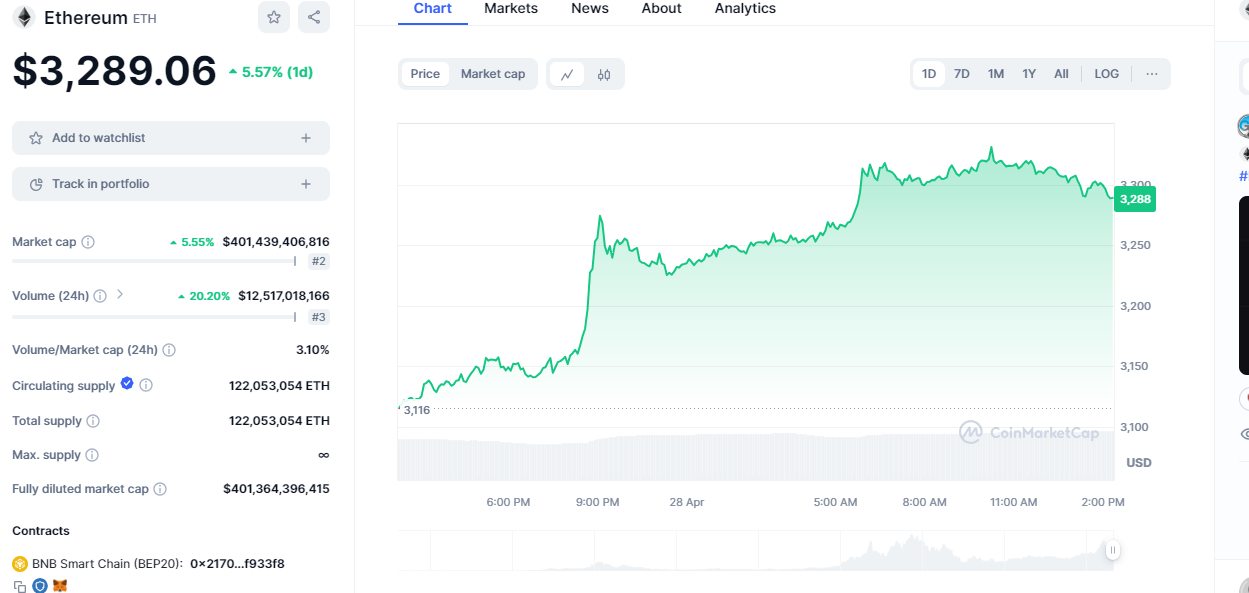The height and width of the screenshot is (593, 1249).
Task: Click the Volume rank progress bar
Action: 154,316
